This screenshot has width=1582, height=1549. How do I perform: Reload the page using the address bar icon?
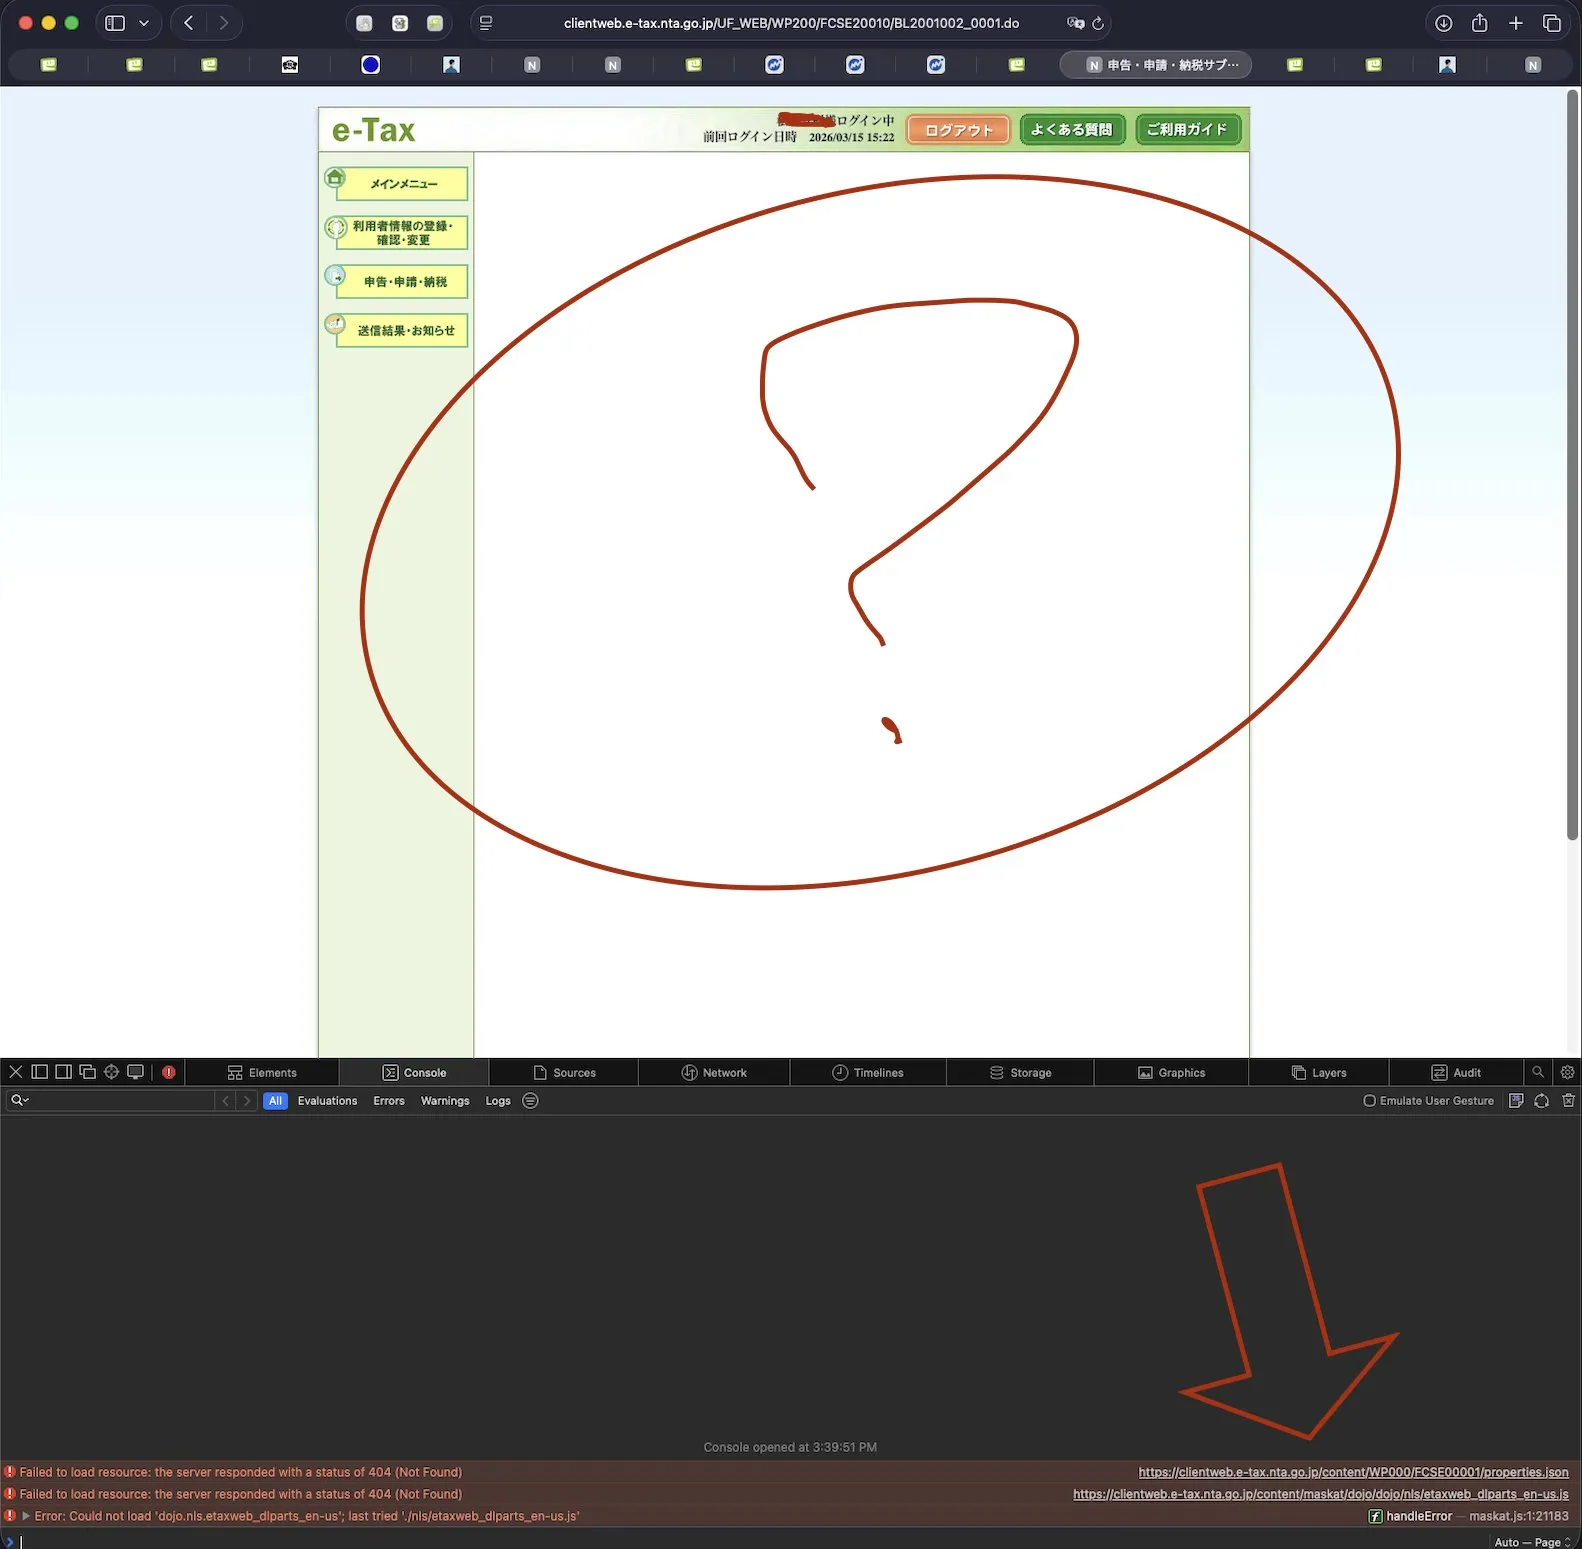click(1098, 23)
